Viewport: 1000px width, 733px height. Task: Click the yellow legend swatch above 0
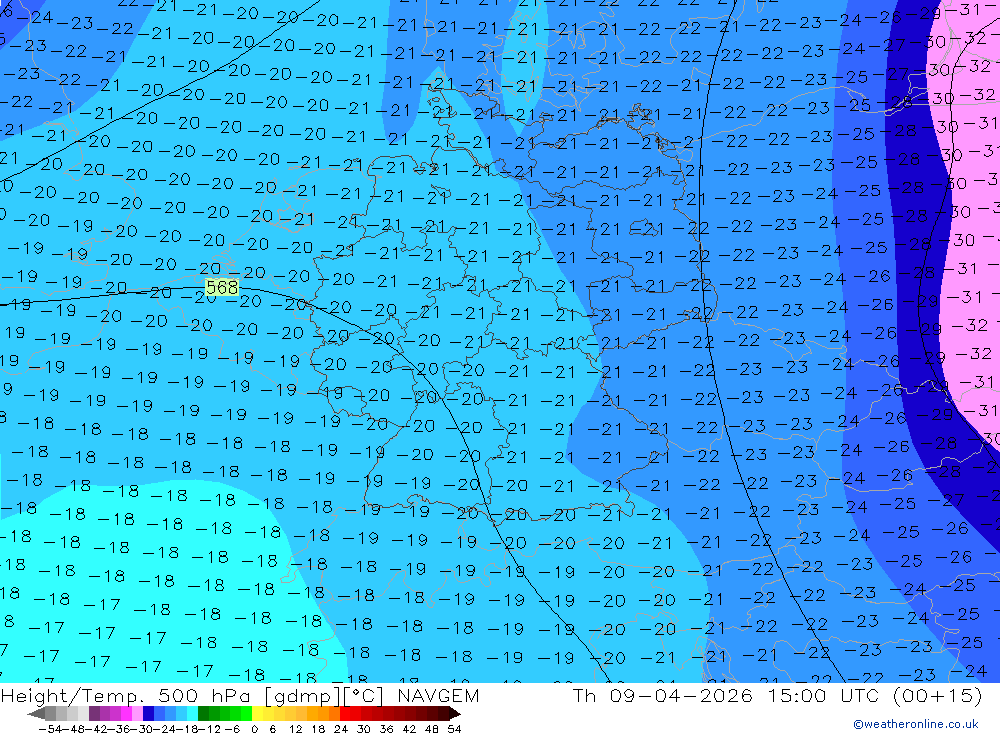pyautogui.click(x=257, y=714)
